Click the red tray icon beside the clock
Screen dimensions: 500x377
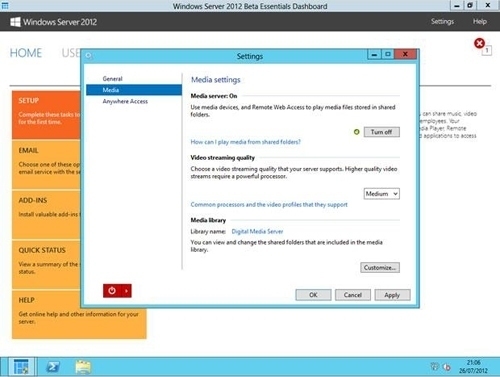(x=447, y=367)
